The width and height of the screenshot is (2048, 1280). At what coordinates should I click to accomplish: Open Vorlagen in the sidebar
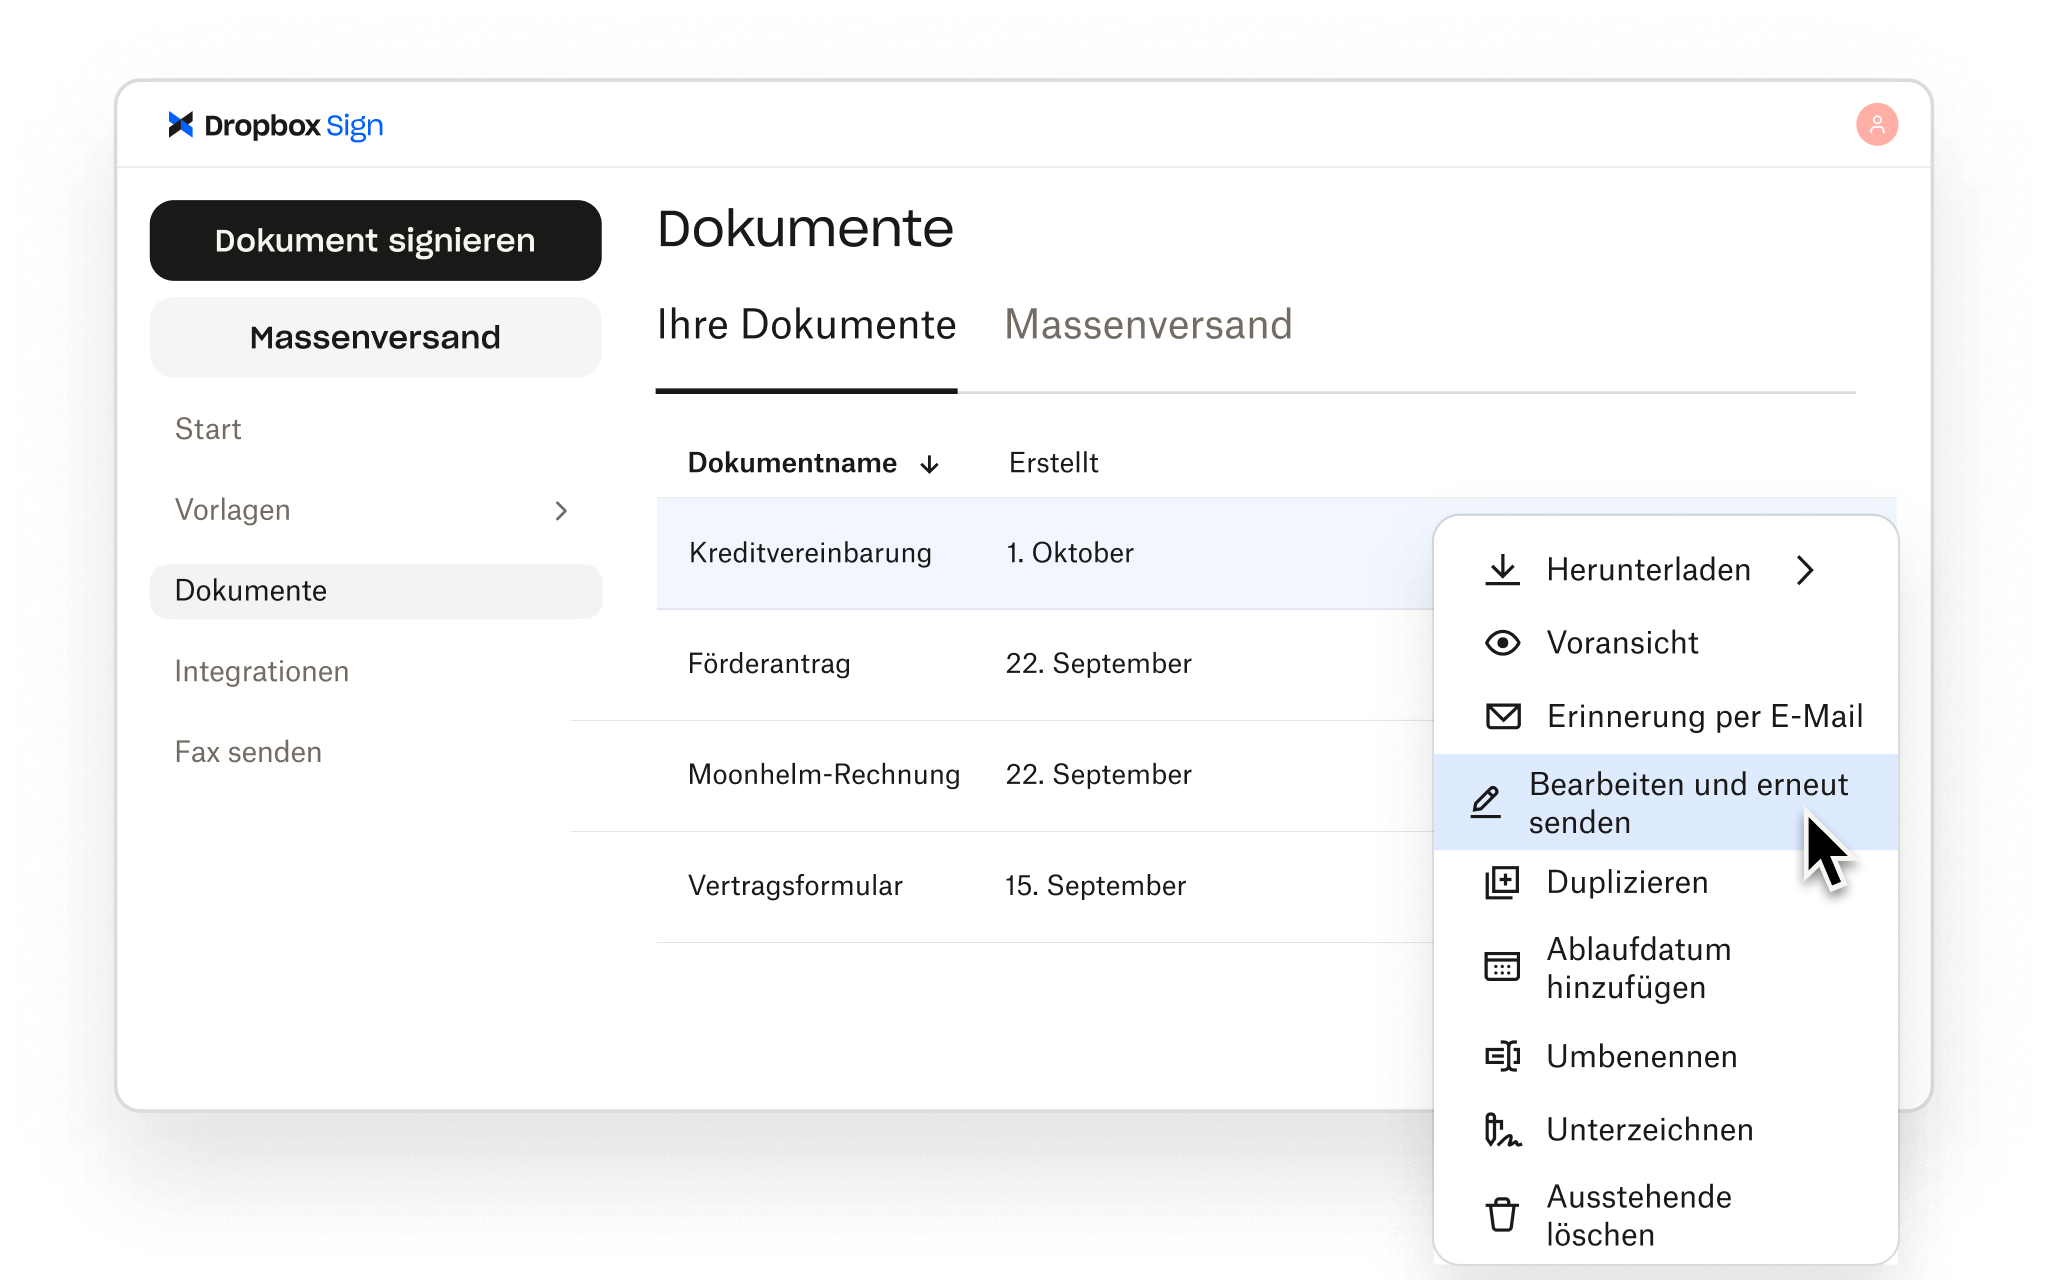point(375,510)
